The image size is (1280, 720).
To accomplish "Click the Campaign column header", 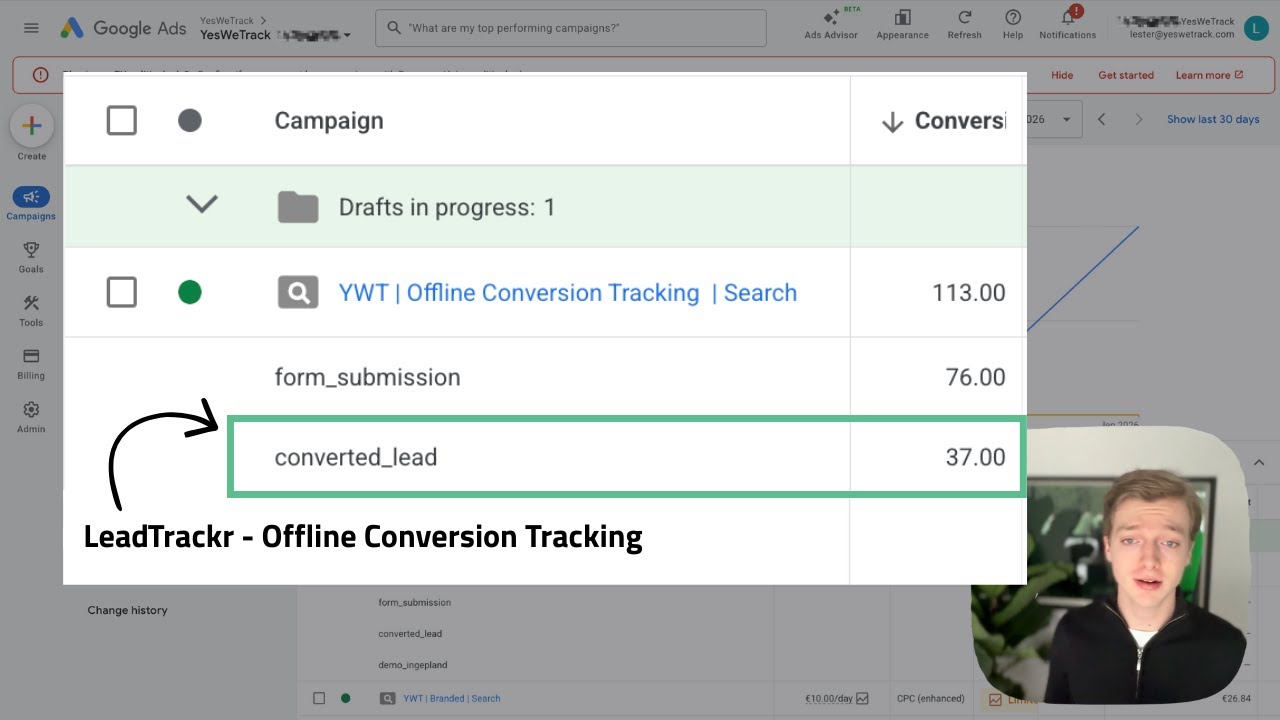I will (329, 121).
